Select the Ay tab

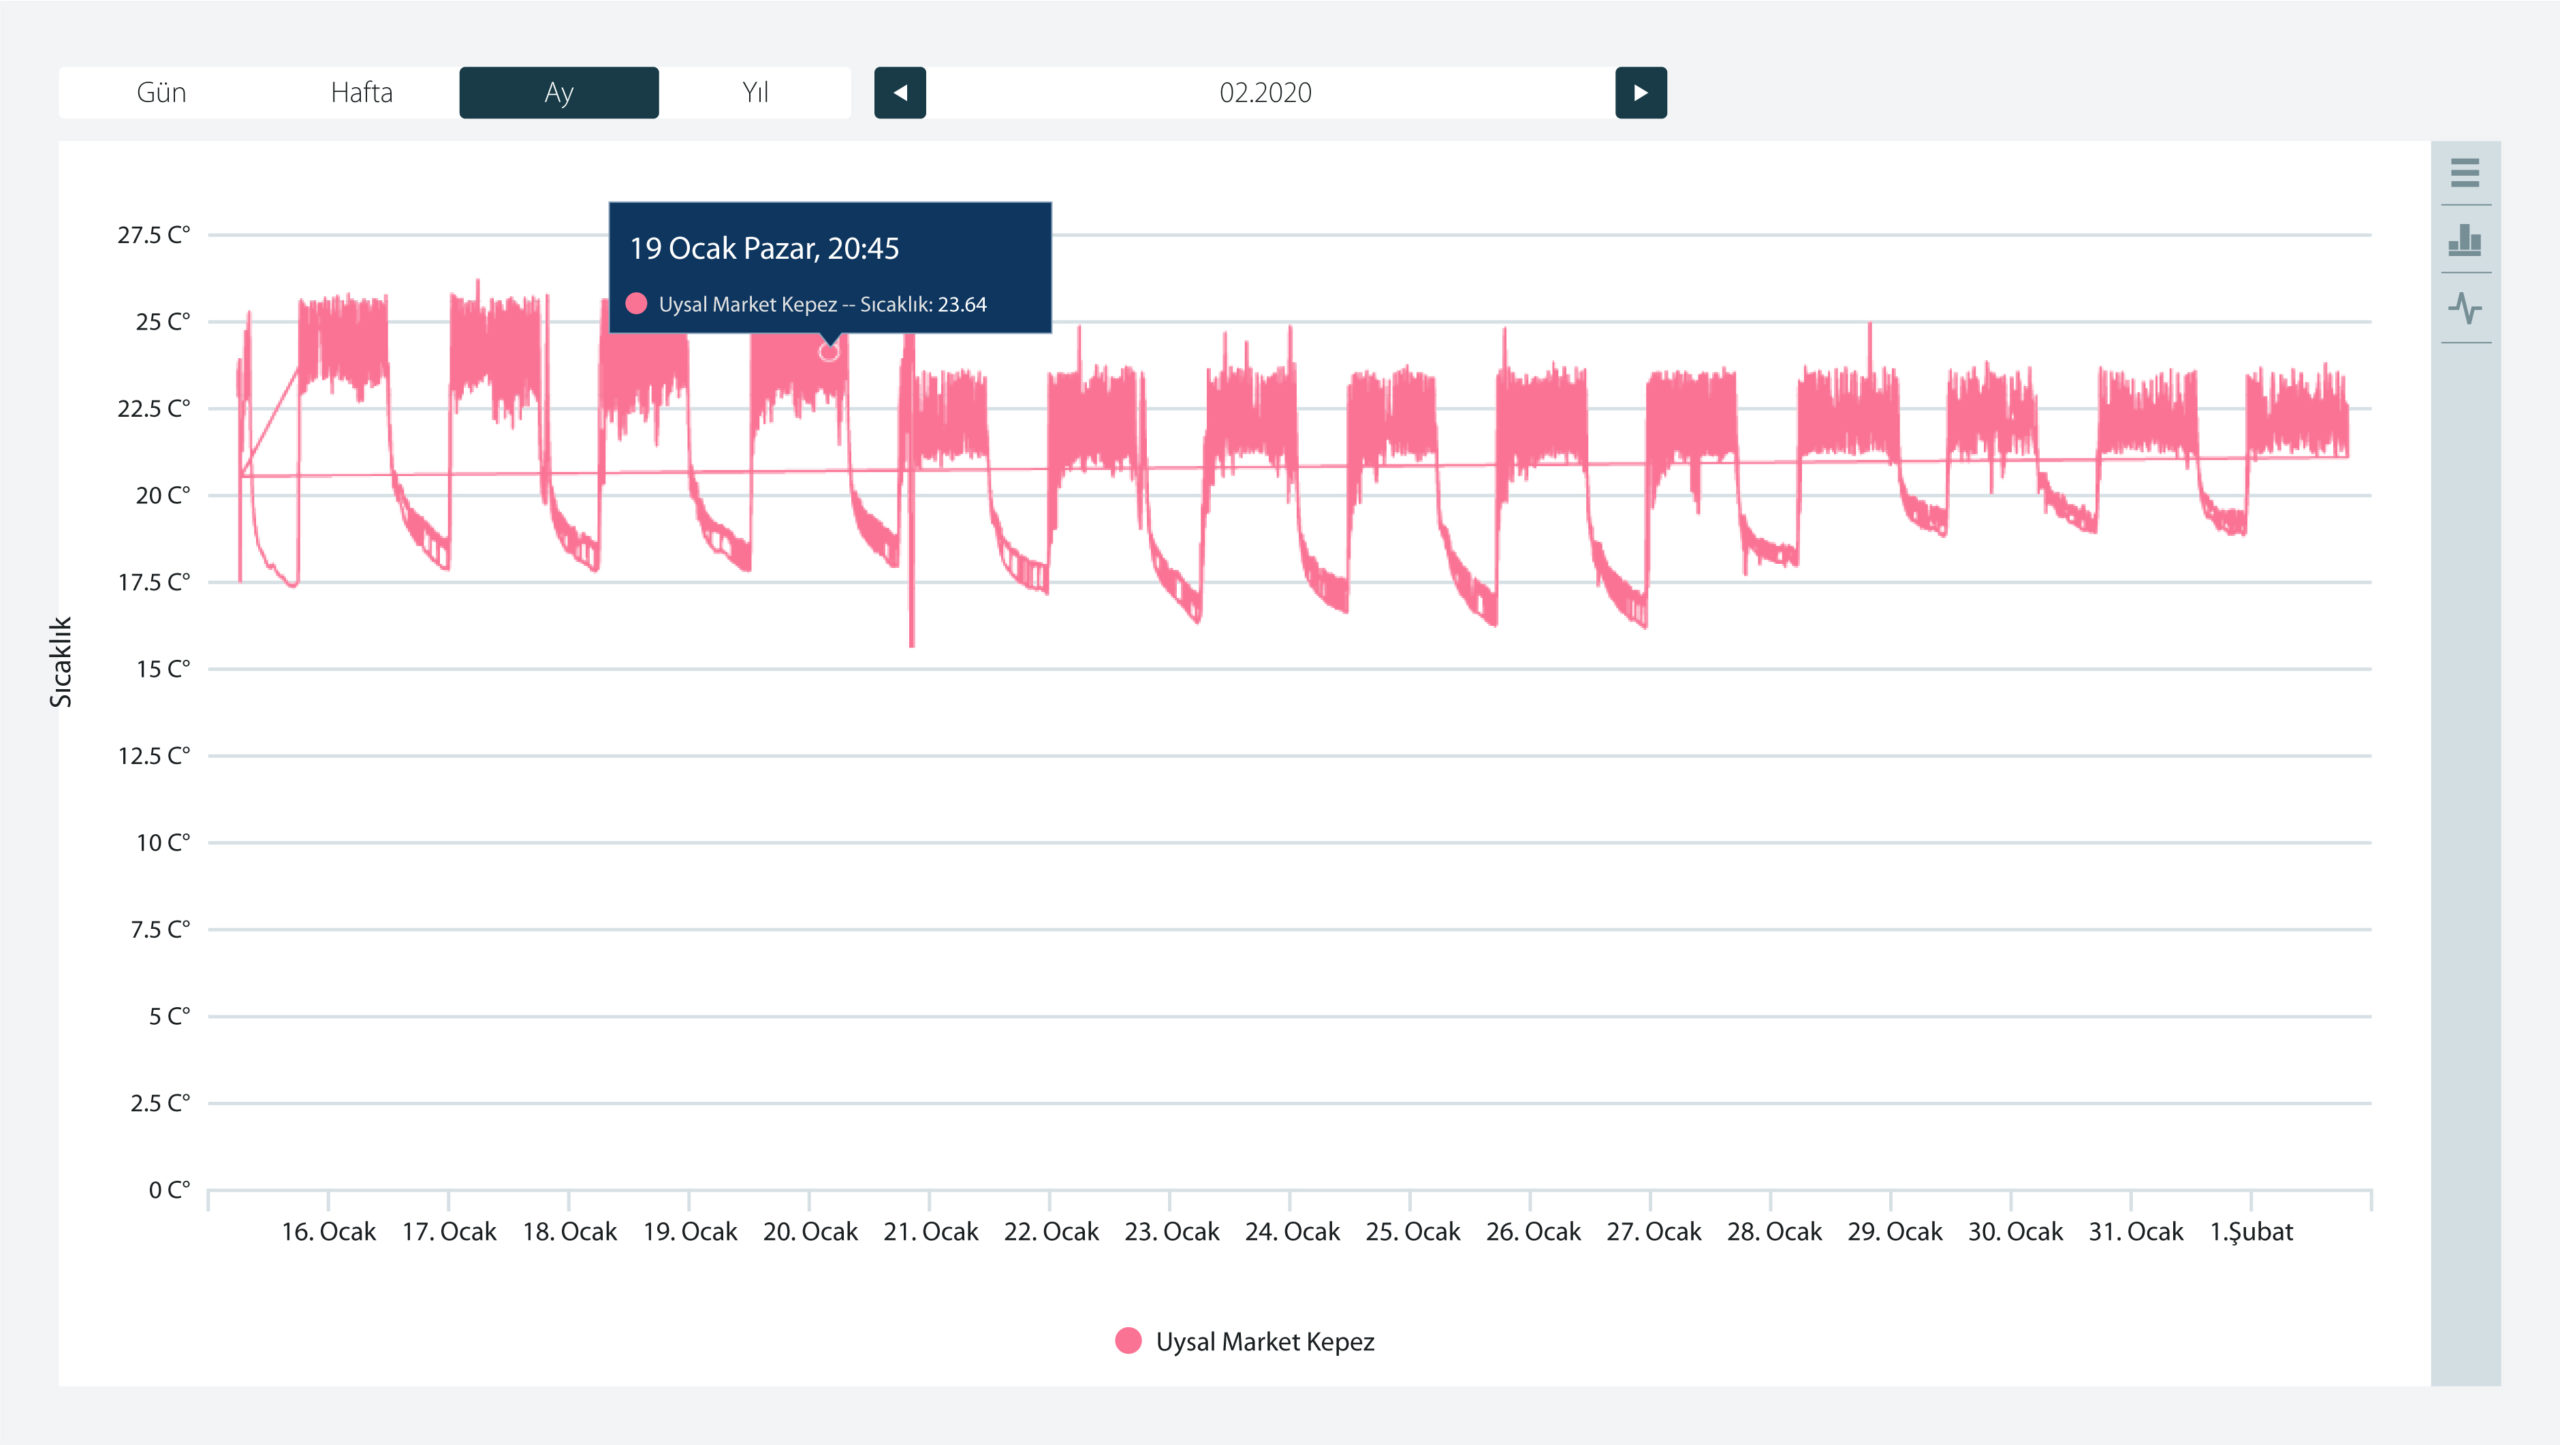click(559, 93)
